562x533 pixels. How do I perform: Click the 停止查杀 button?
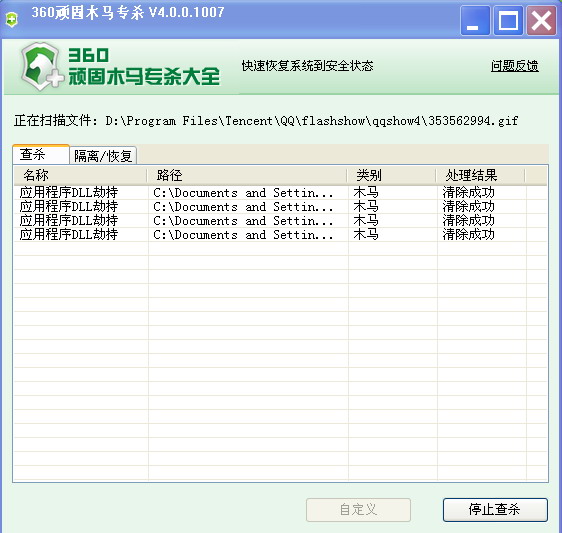495,509
